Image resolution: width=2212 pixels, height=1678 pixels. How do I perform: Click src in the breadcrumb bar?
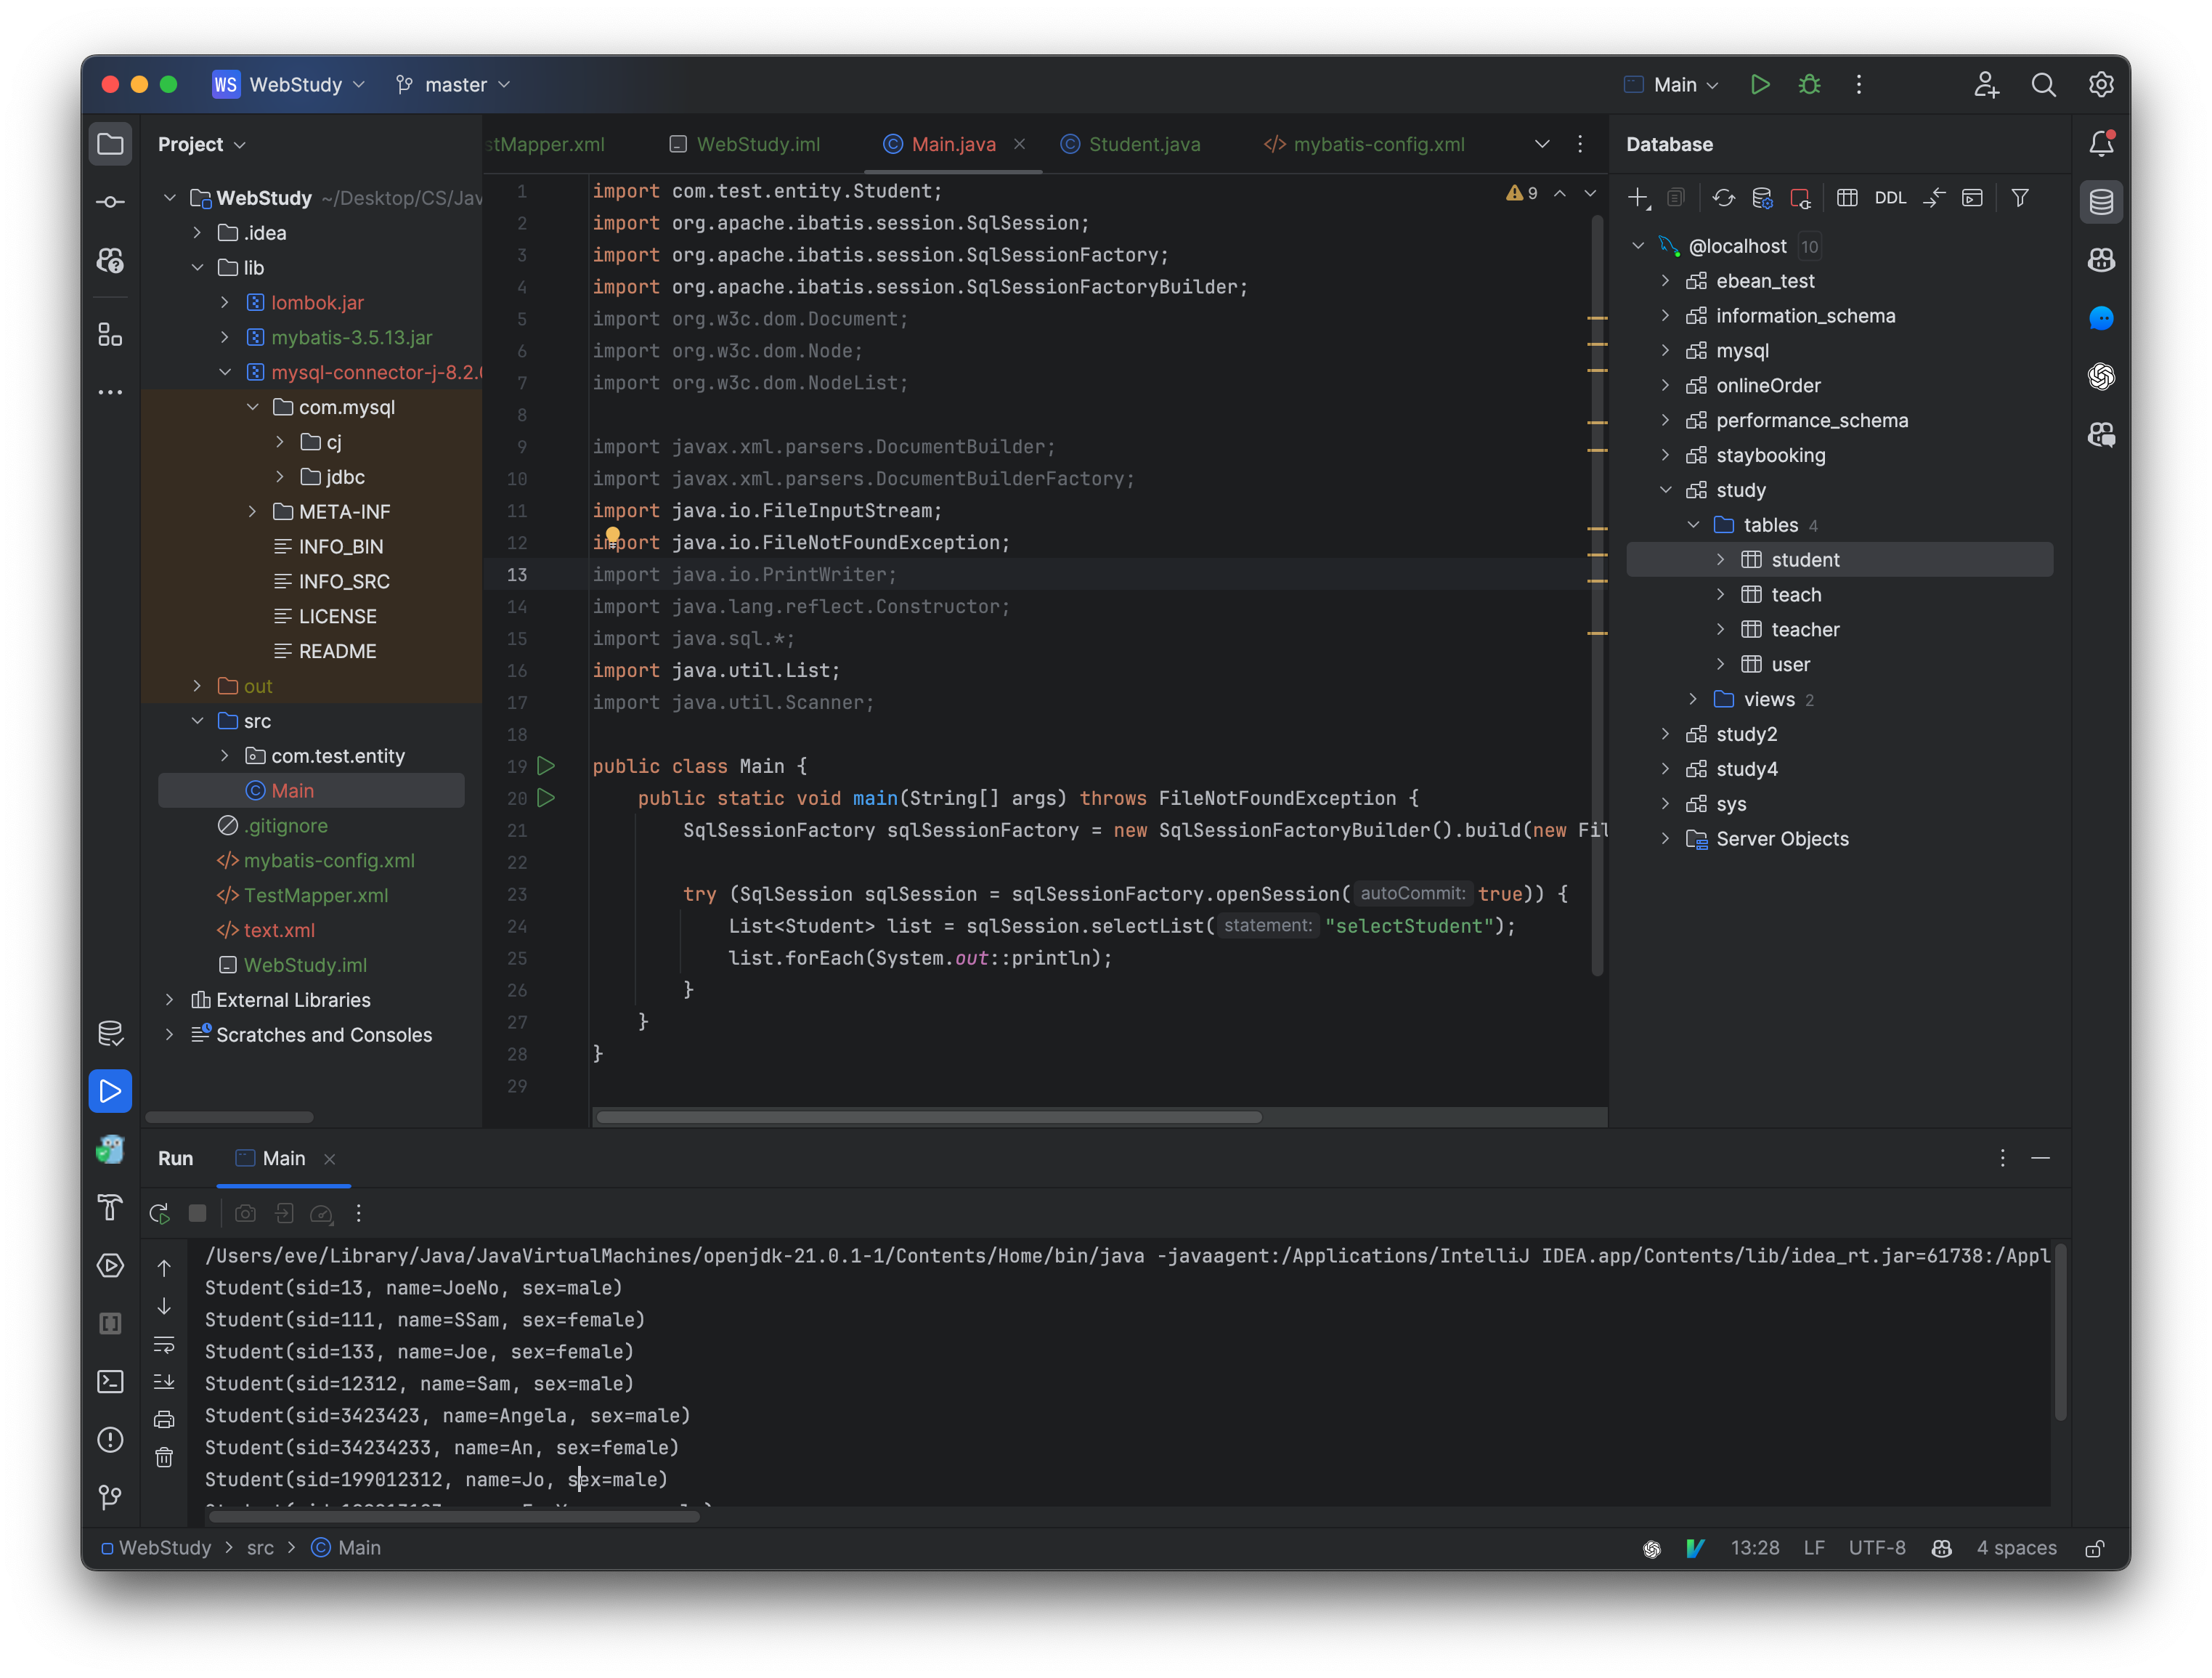(x=261, y=1547)
